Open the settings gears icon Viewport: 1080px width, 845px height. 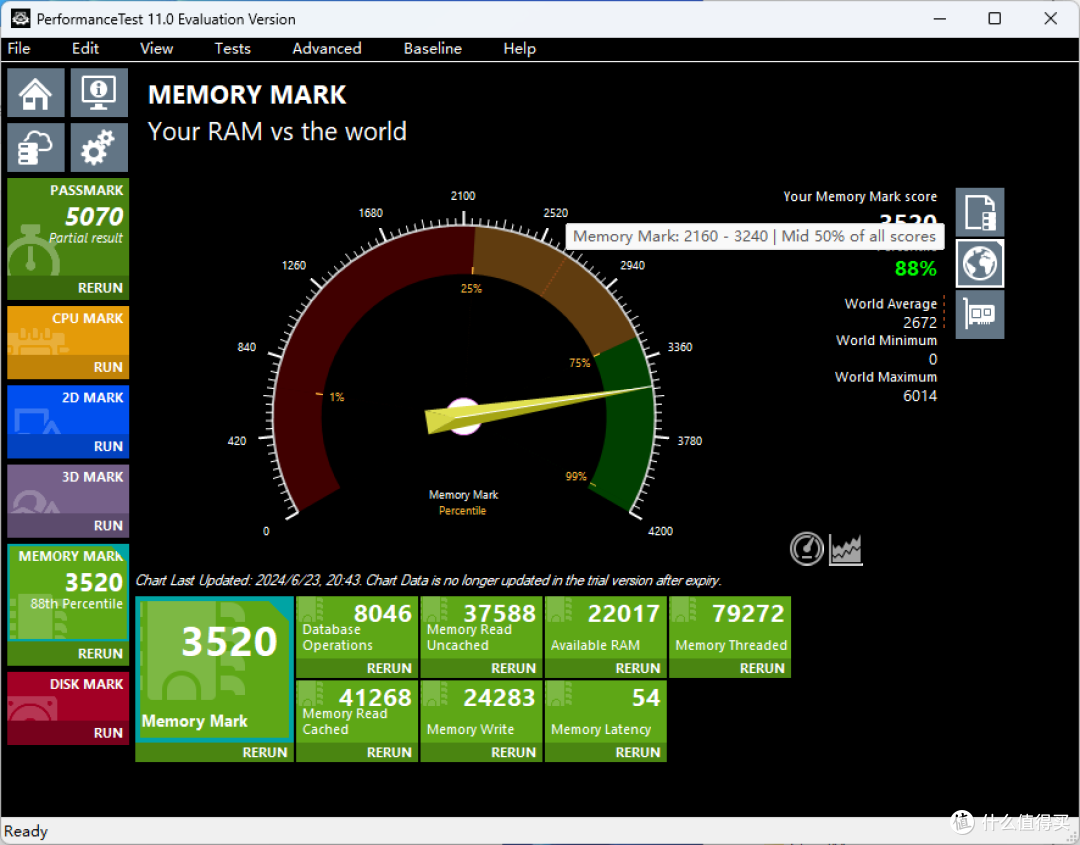click(99, 147)
